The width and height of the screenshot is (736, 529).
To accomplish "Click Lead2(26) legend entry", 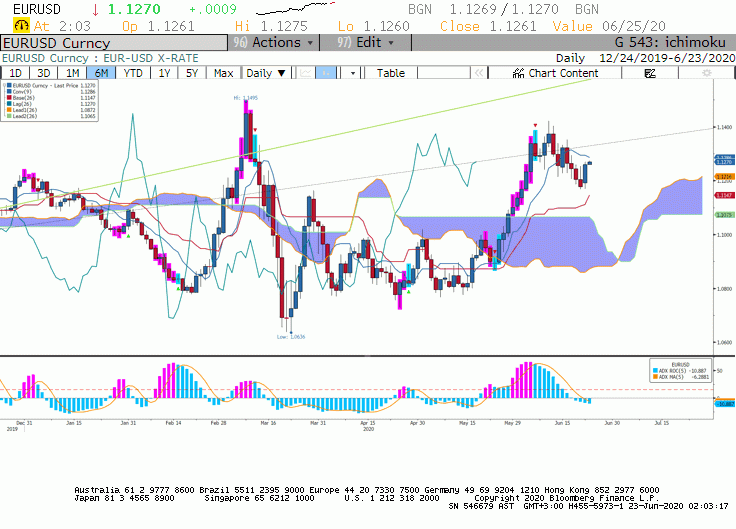I will (51, 116).
